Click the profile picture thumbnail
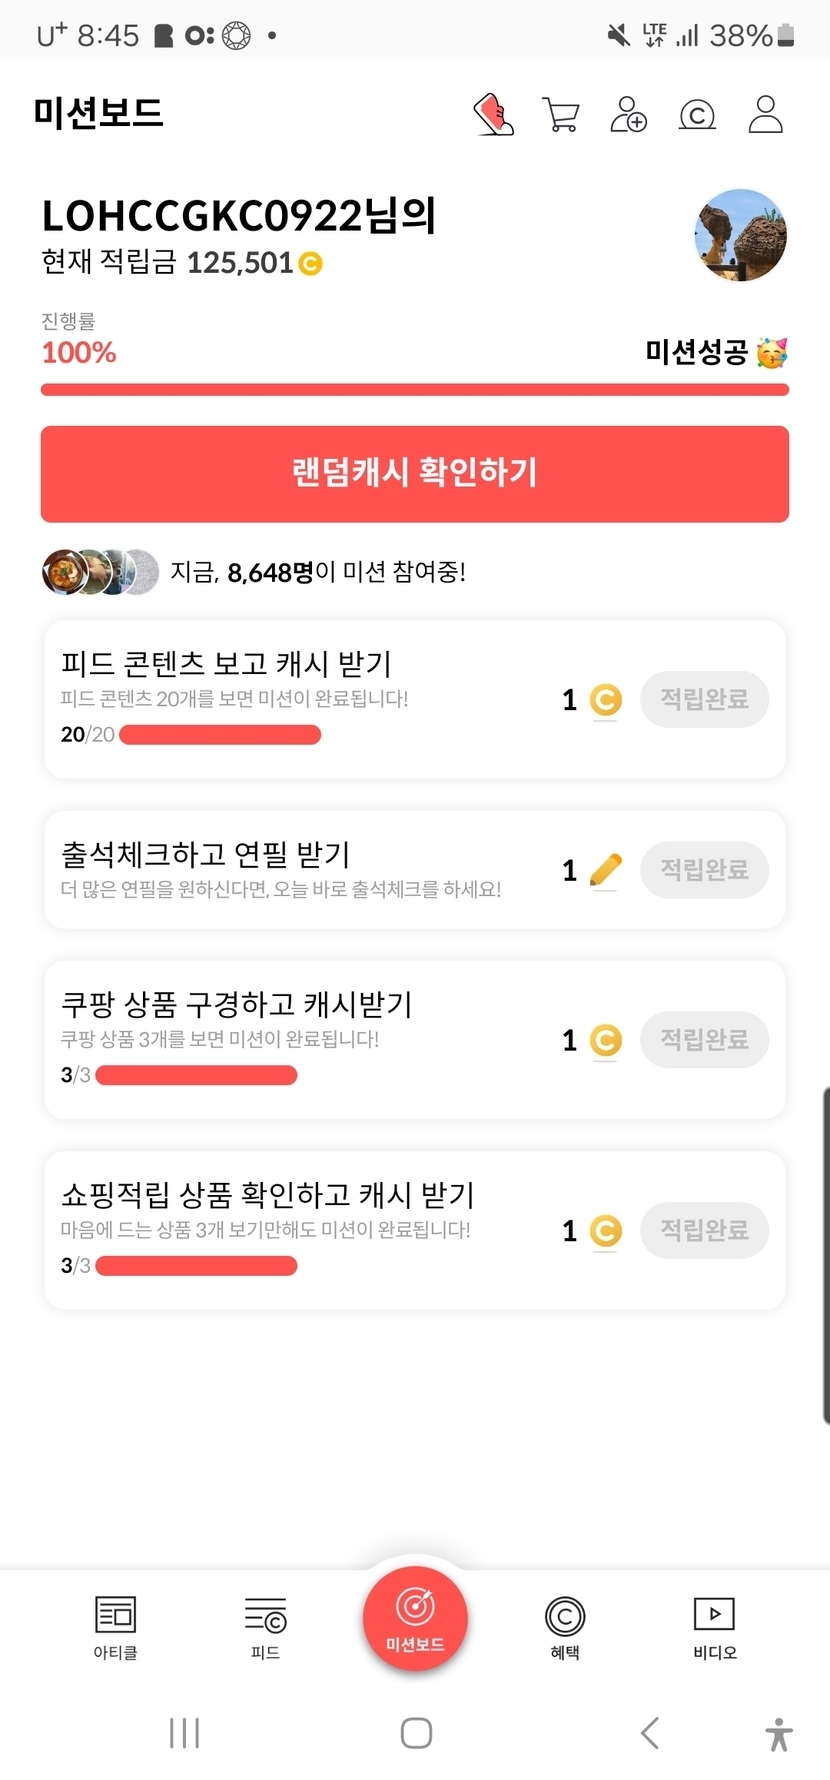 coord(740,236)
